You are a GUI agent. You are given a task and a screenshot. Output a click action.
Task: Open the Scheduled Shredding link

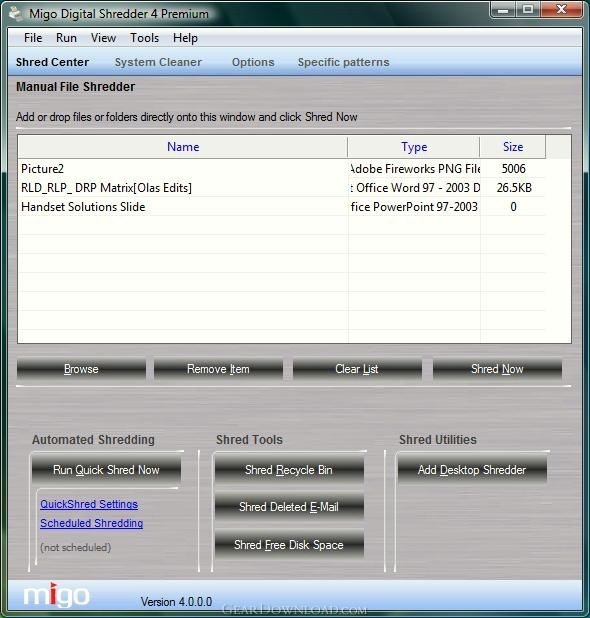[x=91, y=523]
